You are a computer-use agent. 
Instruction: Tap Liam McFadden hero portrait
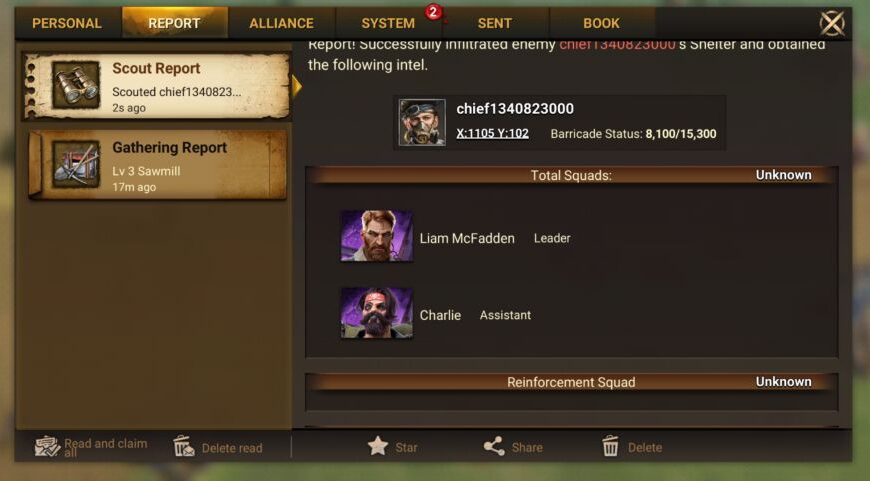377,236
